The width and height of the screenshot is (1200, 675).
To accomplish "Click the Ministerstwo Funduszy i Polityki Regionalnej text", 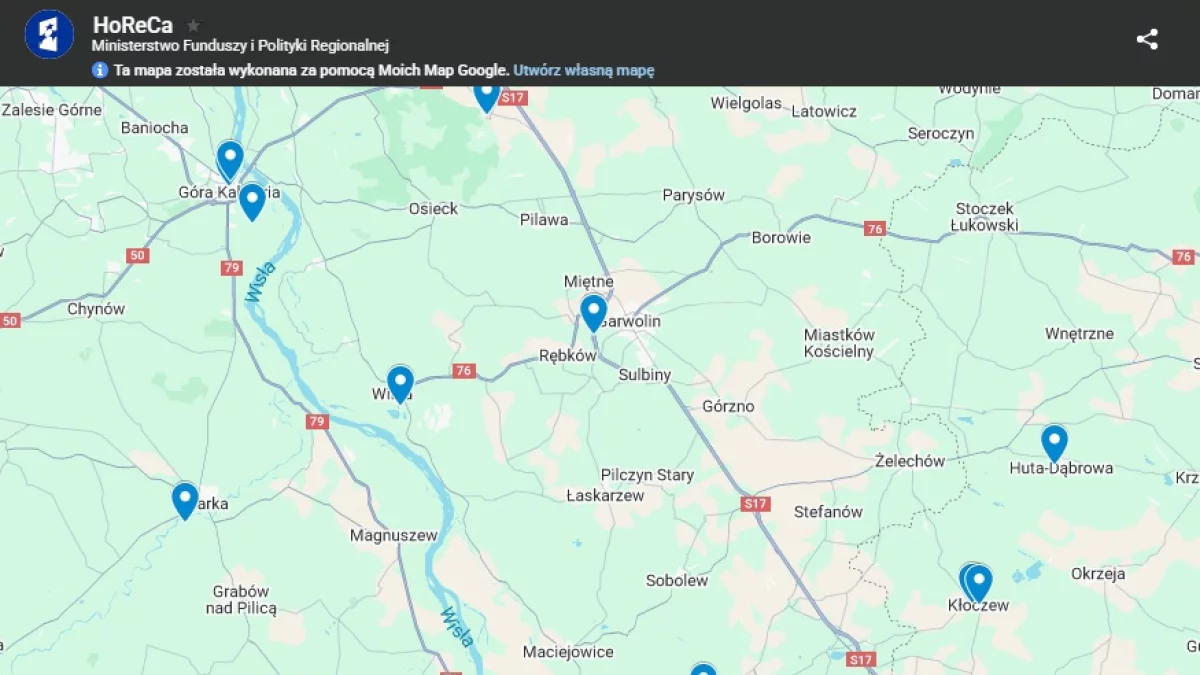I will pyautogui.click(x=240, y=46).
